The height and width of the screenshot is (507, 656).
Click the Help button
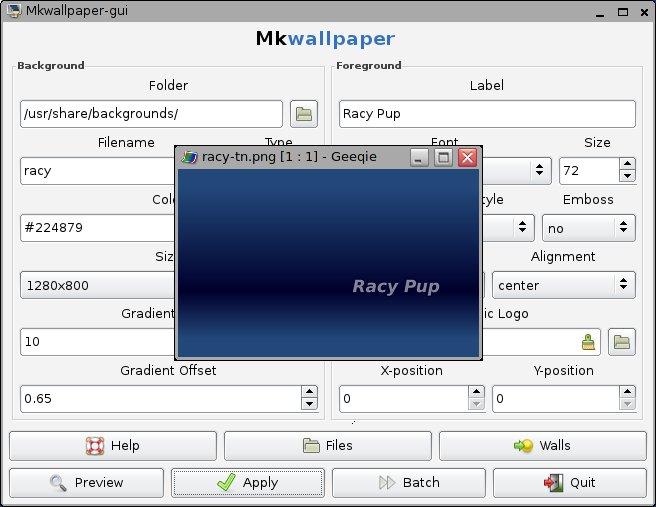tap(113, 446)
